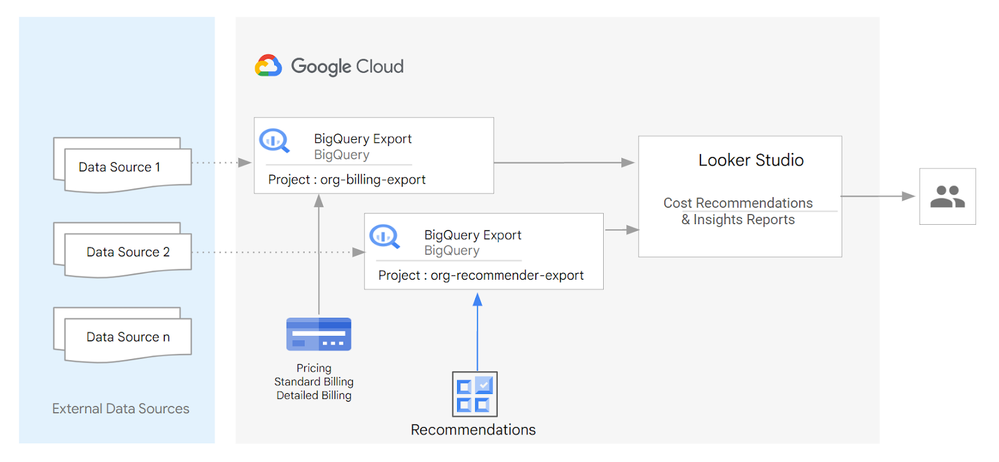Select the Data Source n document shape
Screen dimensions: 999x462
[x=123, y=335]
